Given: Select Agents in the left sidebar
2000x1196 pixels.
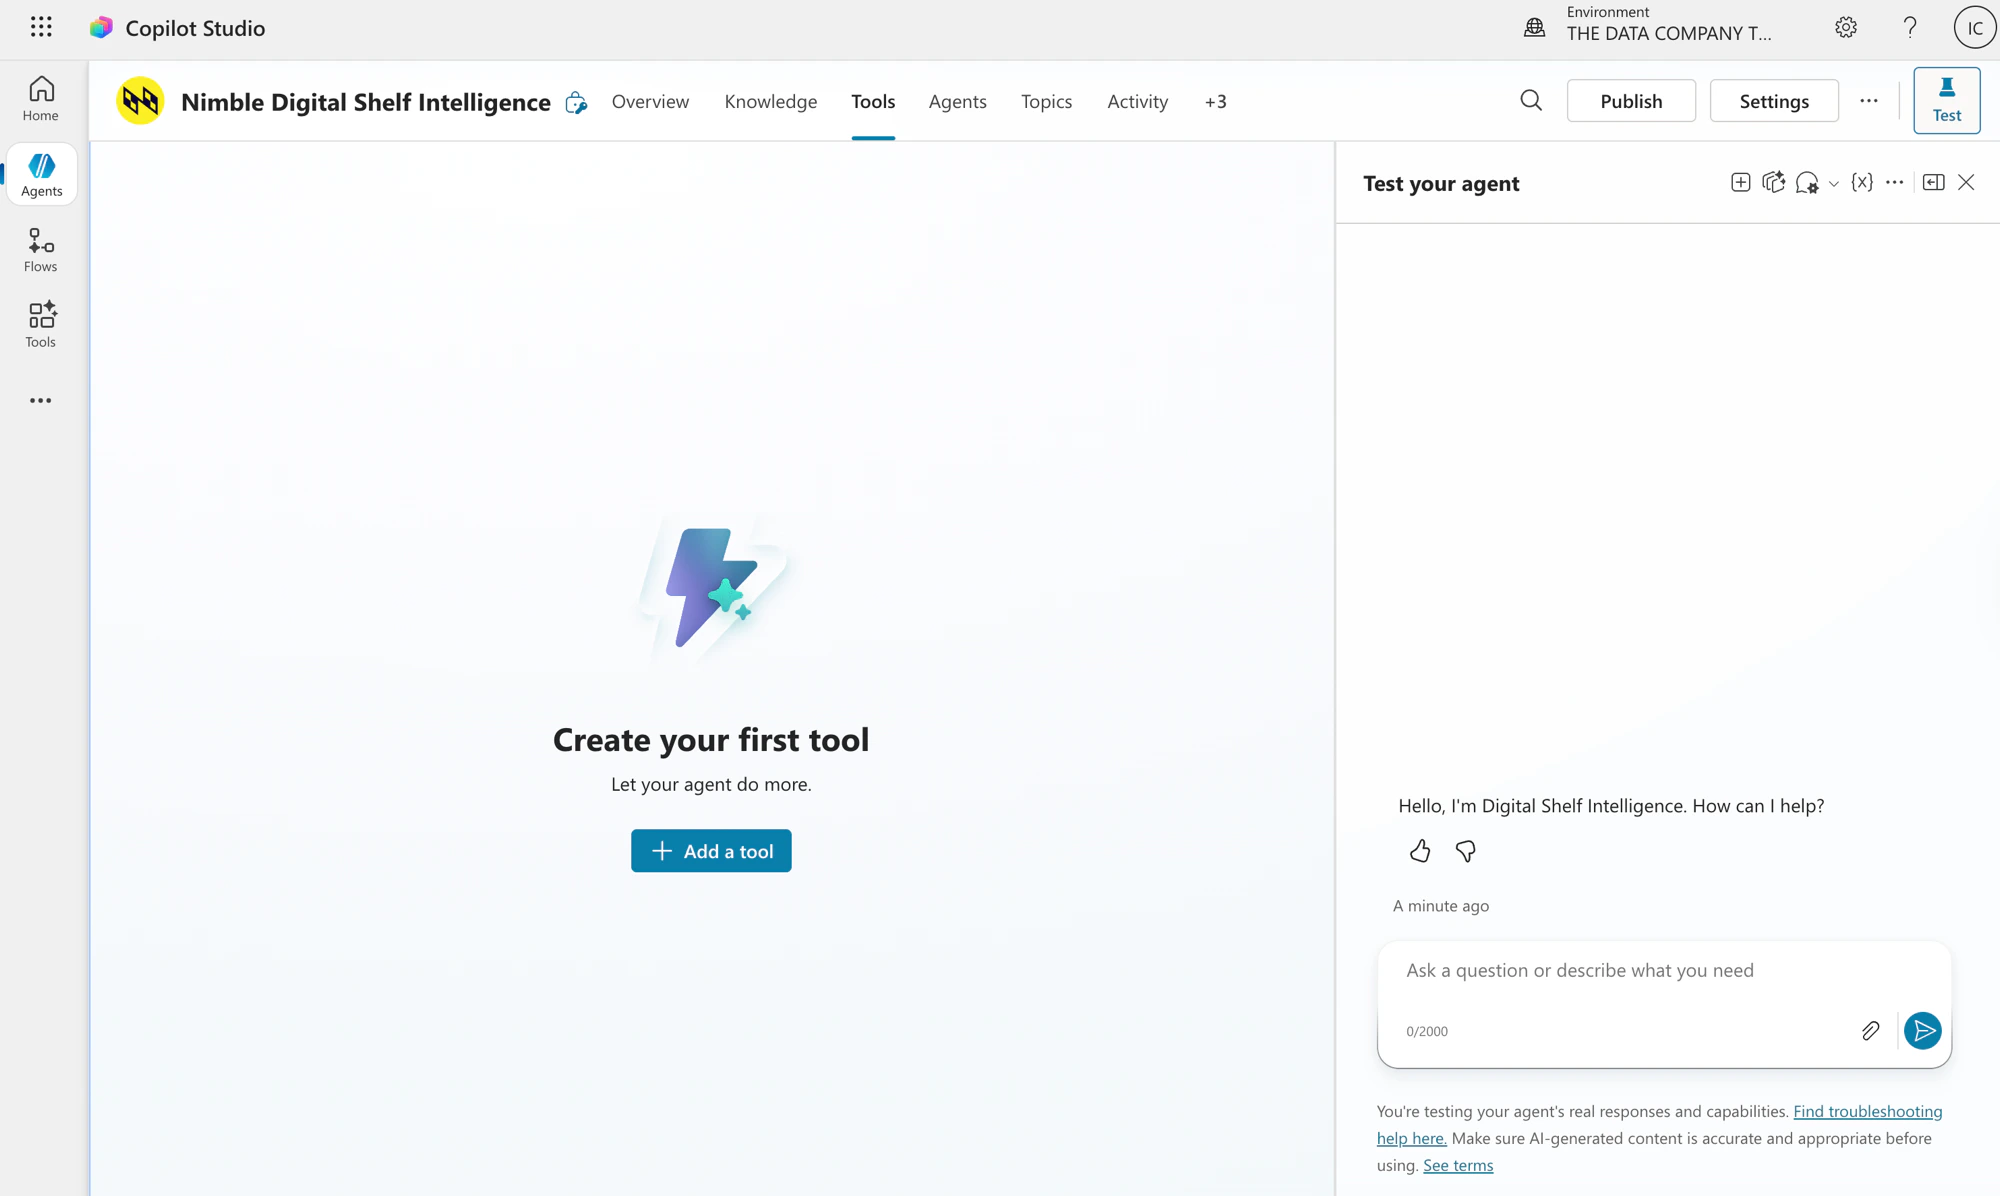Looking at the screenshot, I should 41,175.
